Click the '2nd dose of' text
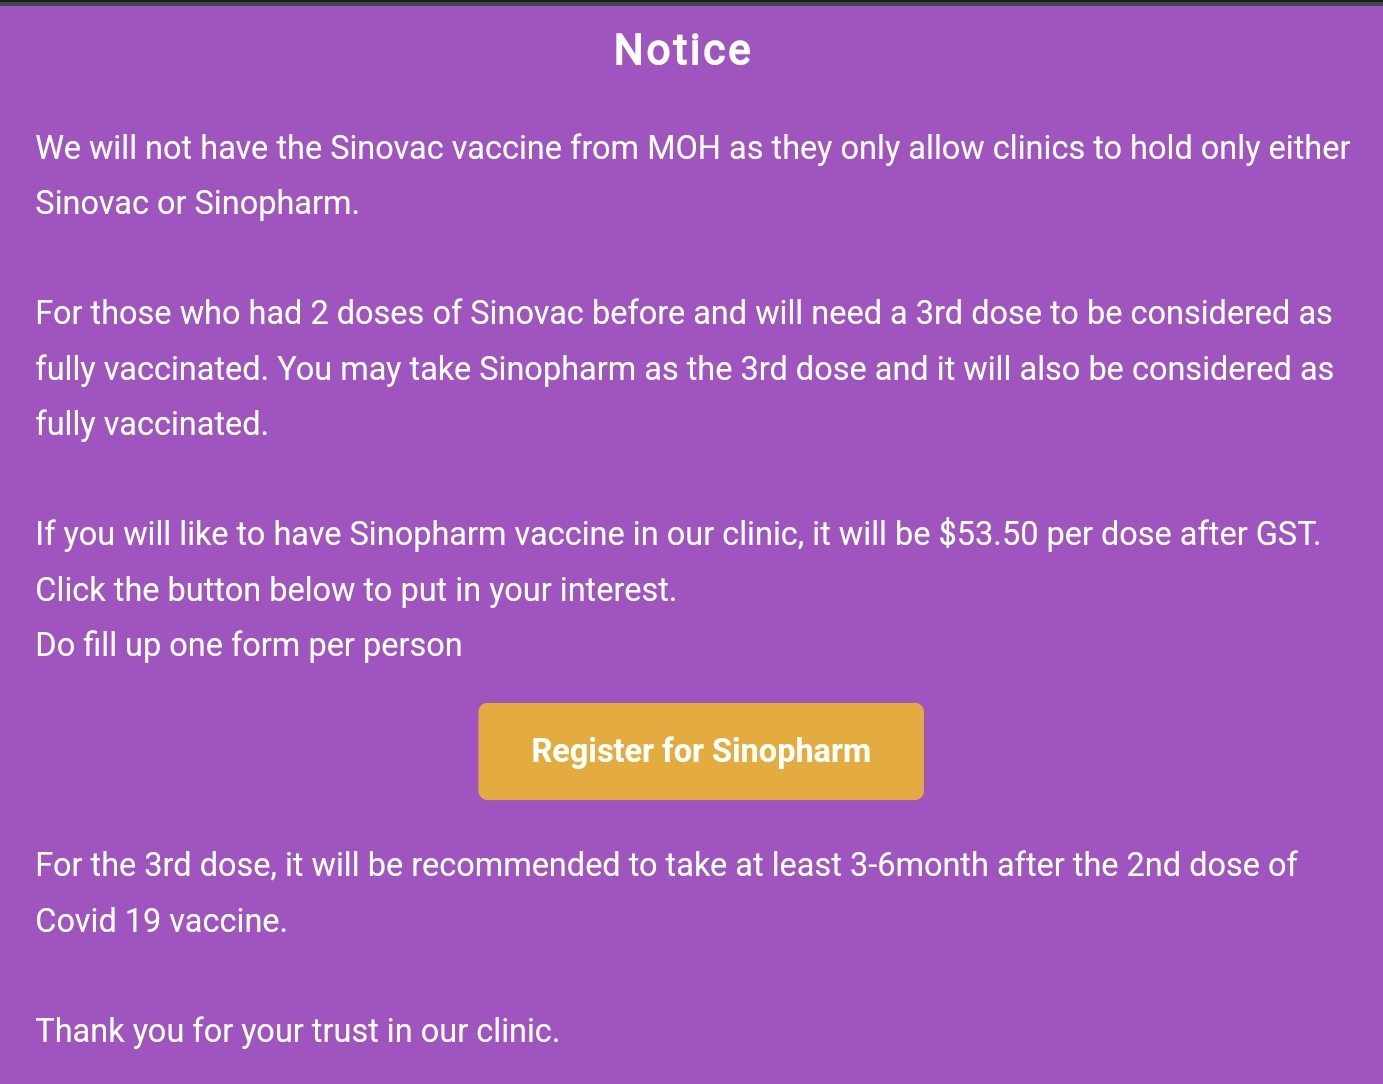The image size is (1383, 1084). pyautogui.click(x=1211, y=865)
